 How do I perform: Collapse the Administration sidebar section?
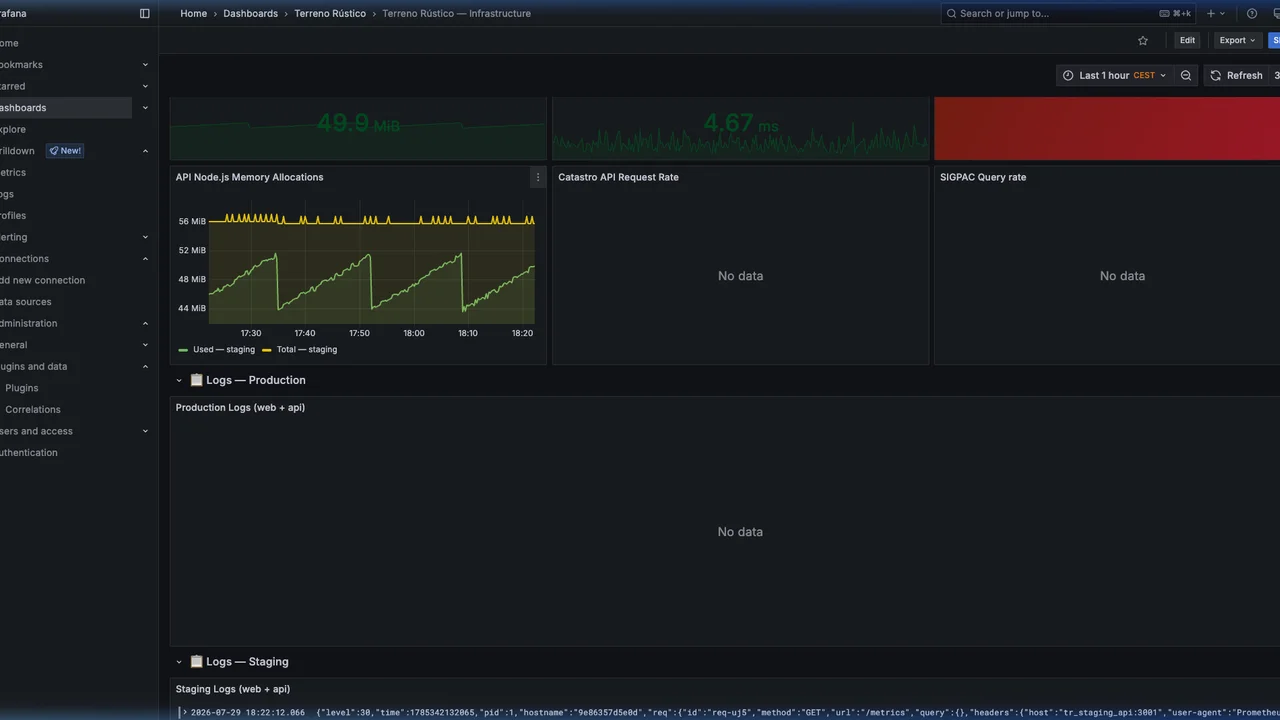145,324
